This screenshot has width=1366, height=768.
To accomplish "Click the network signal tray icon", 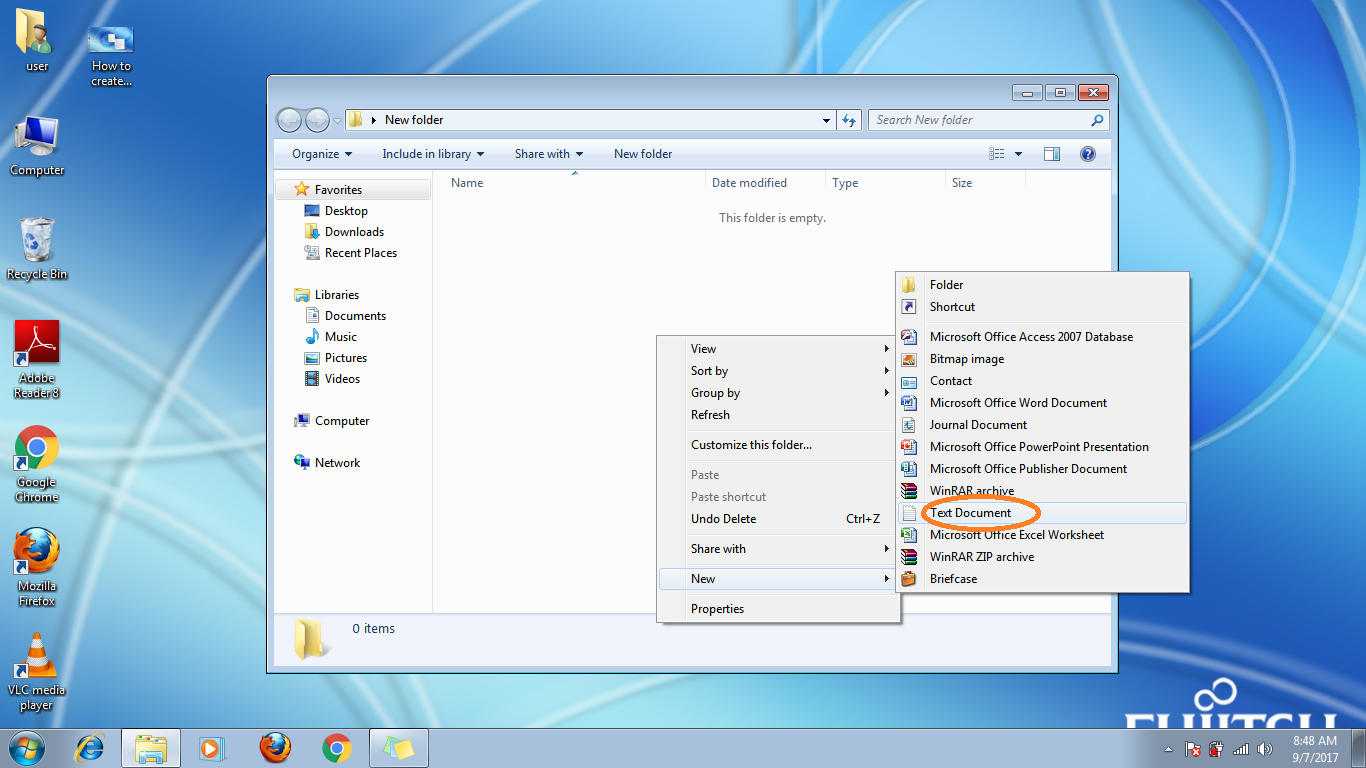I will [1241, 749].
